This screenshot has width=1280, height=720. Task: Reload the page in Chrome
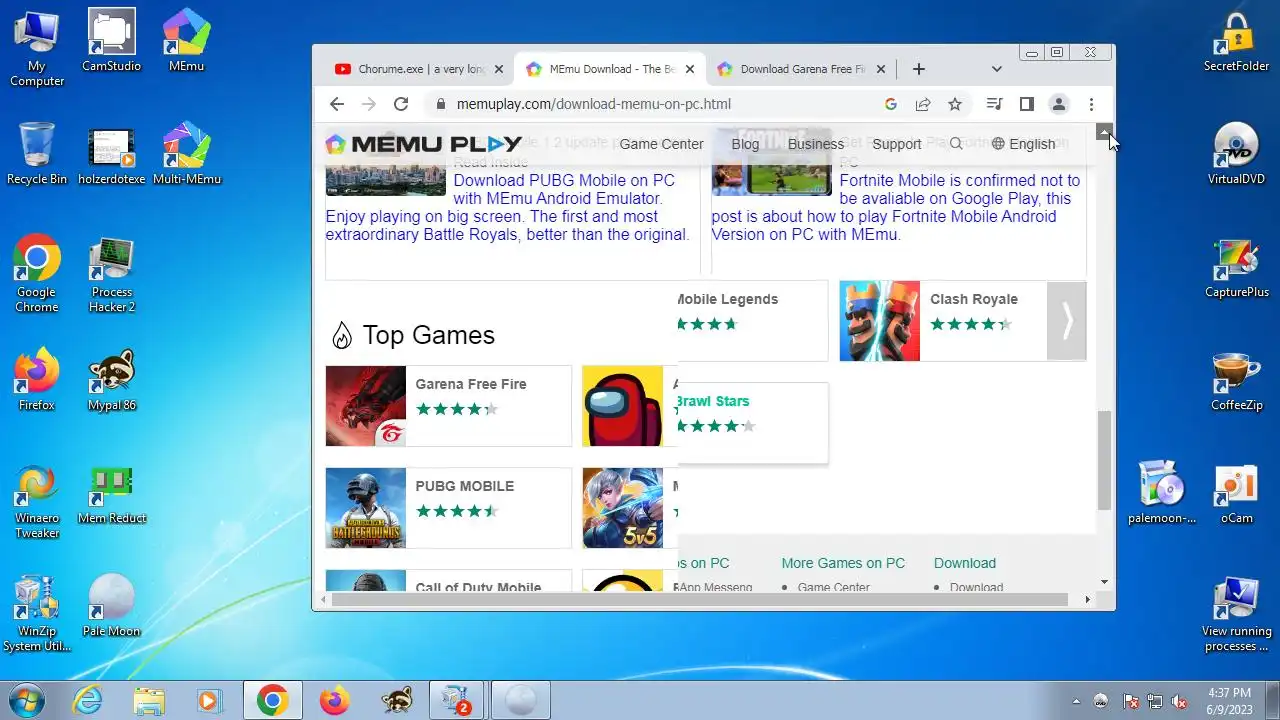click(x=401, y=104)
